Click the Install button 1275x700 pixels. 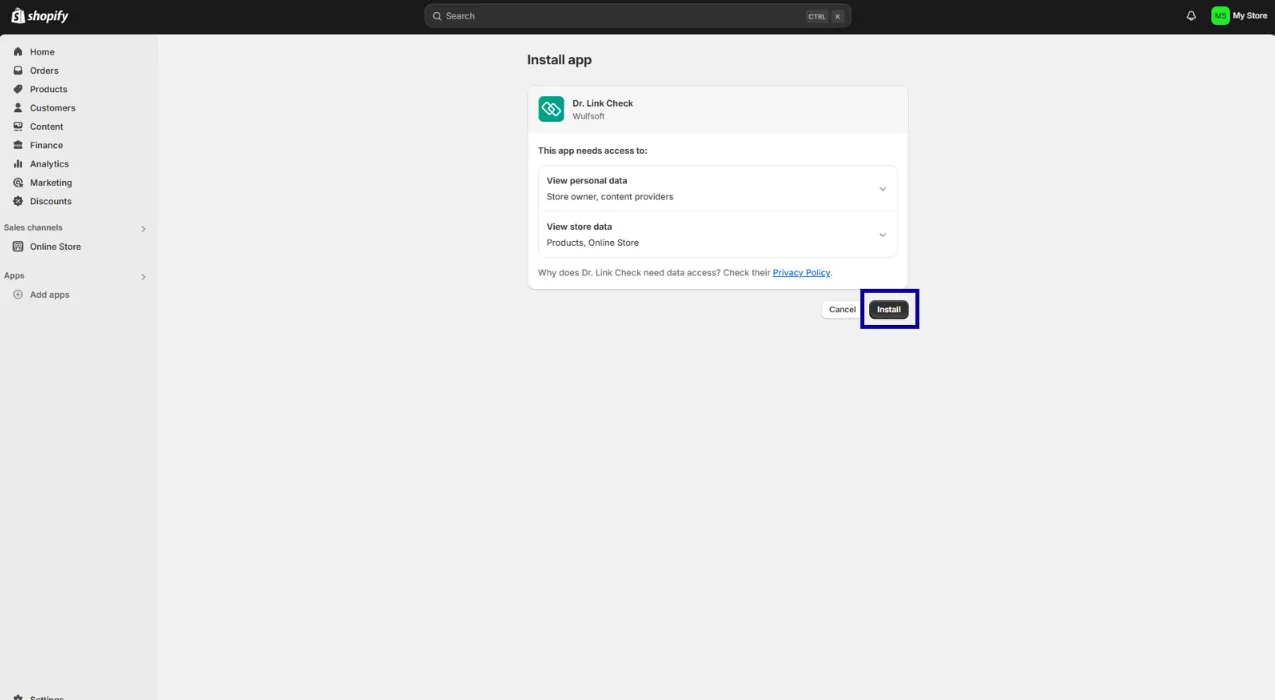click(x=889, y=310)
